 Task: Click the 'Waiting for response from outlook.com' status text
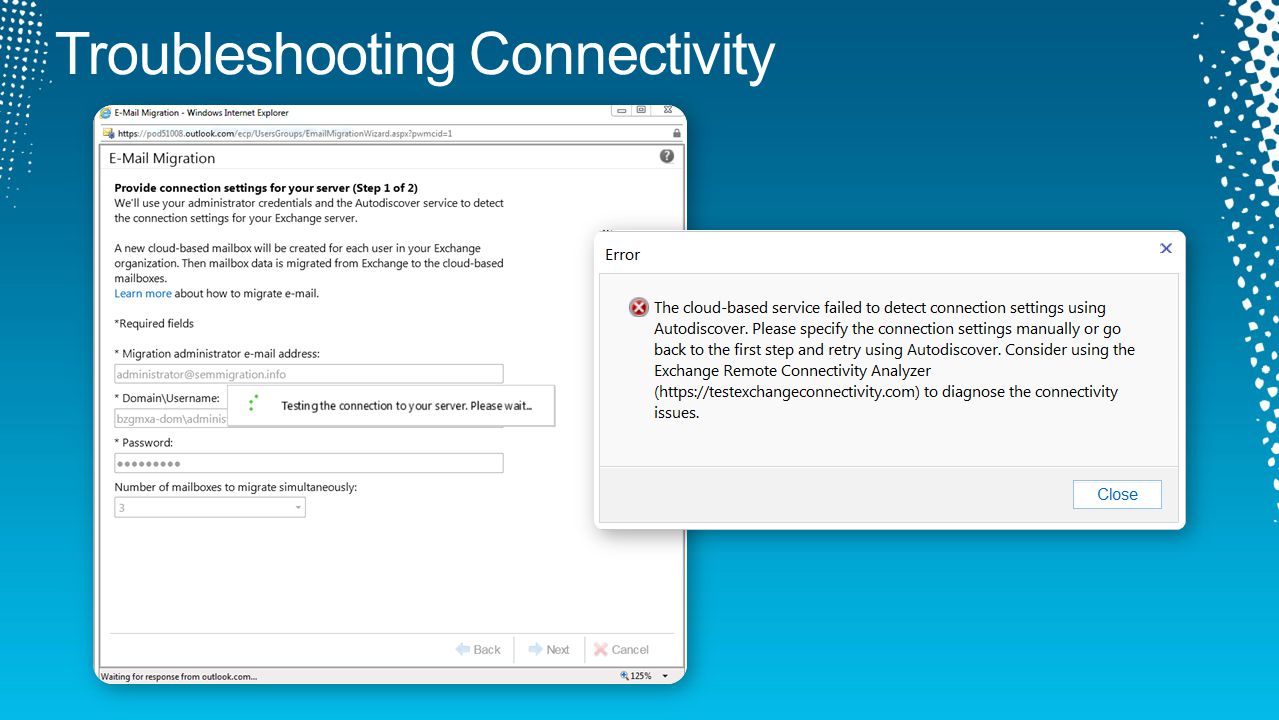pyautogui.click(x=179, y=676)
